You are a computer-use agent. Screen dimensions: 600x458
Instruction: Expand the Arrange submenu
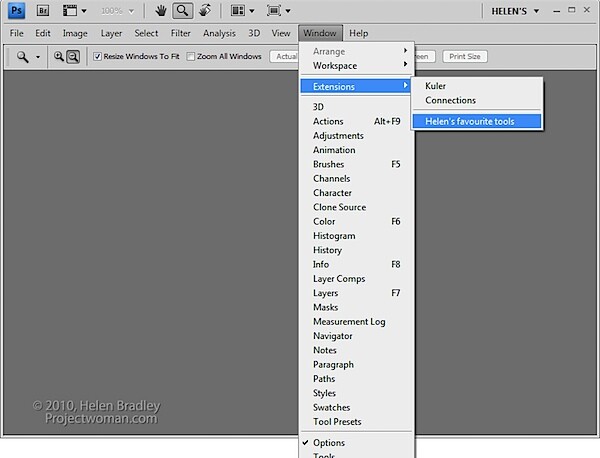(356, 51)
